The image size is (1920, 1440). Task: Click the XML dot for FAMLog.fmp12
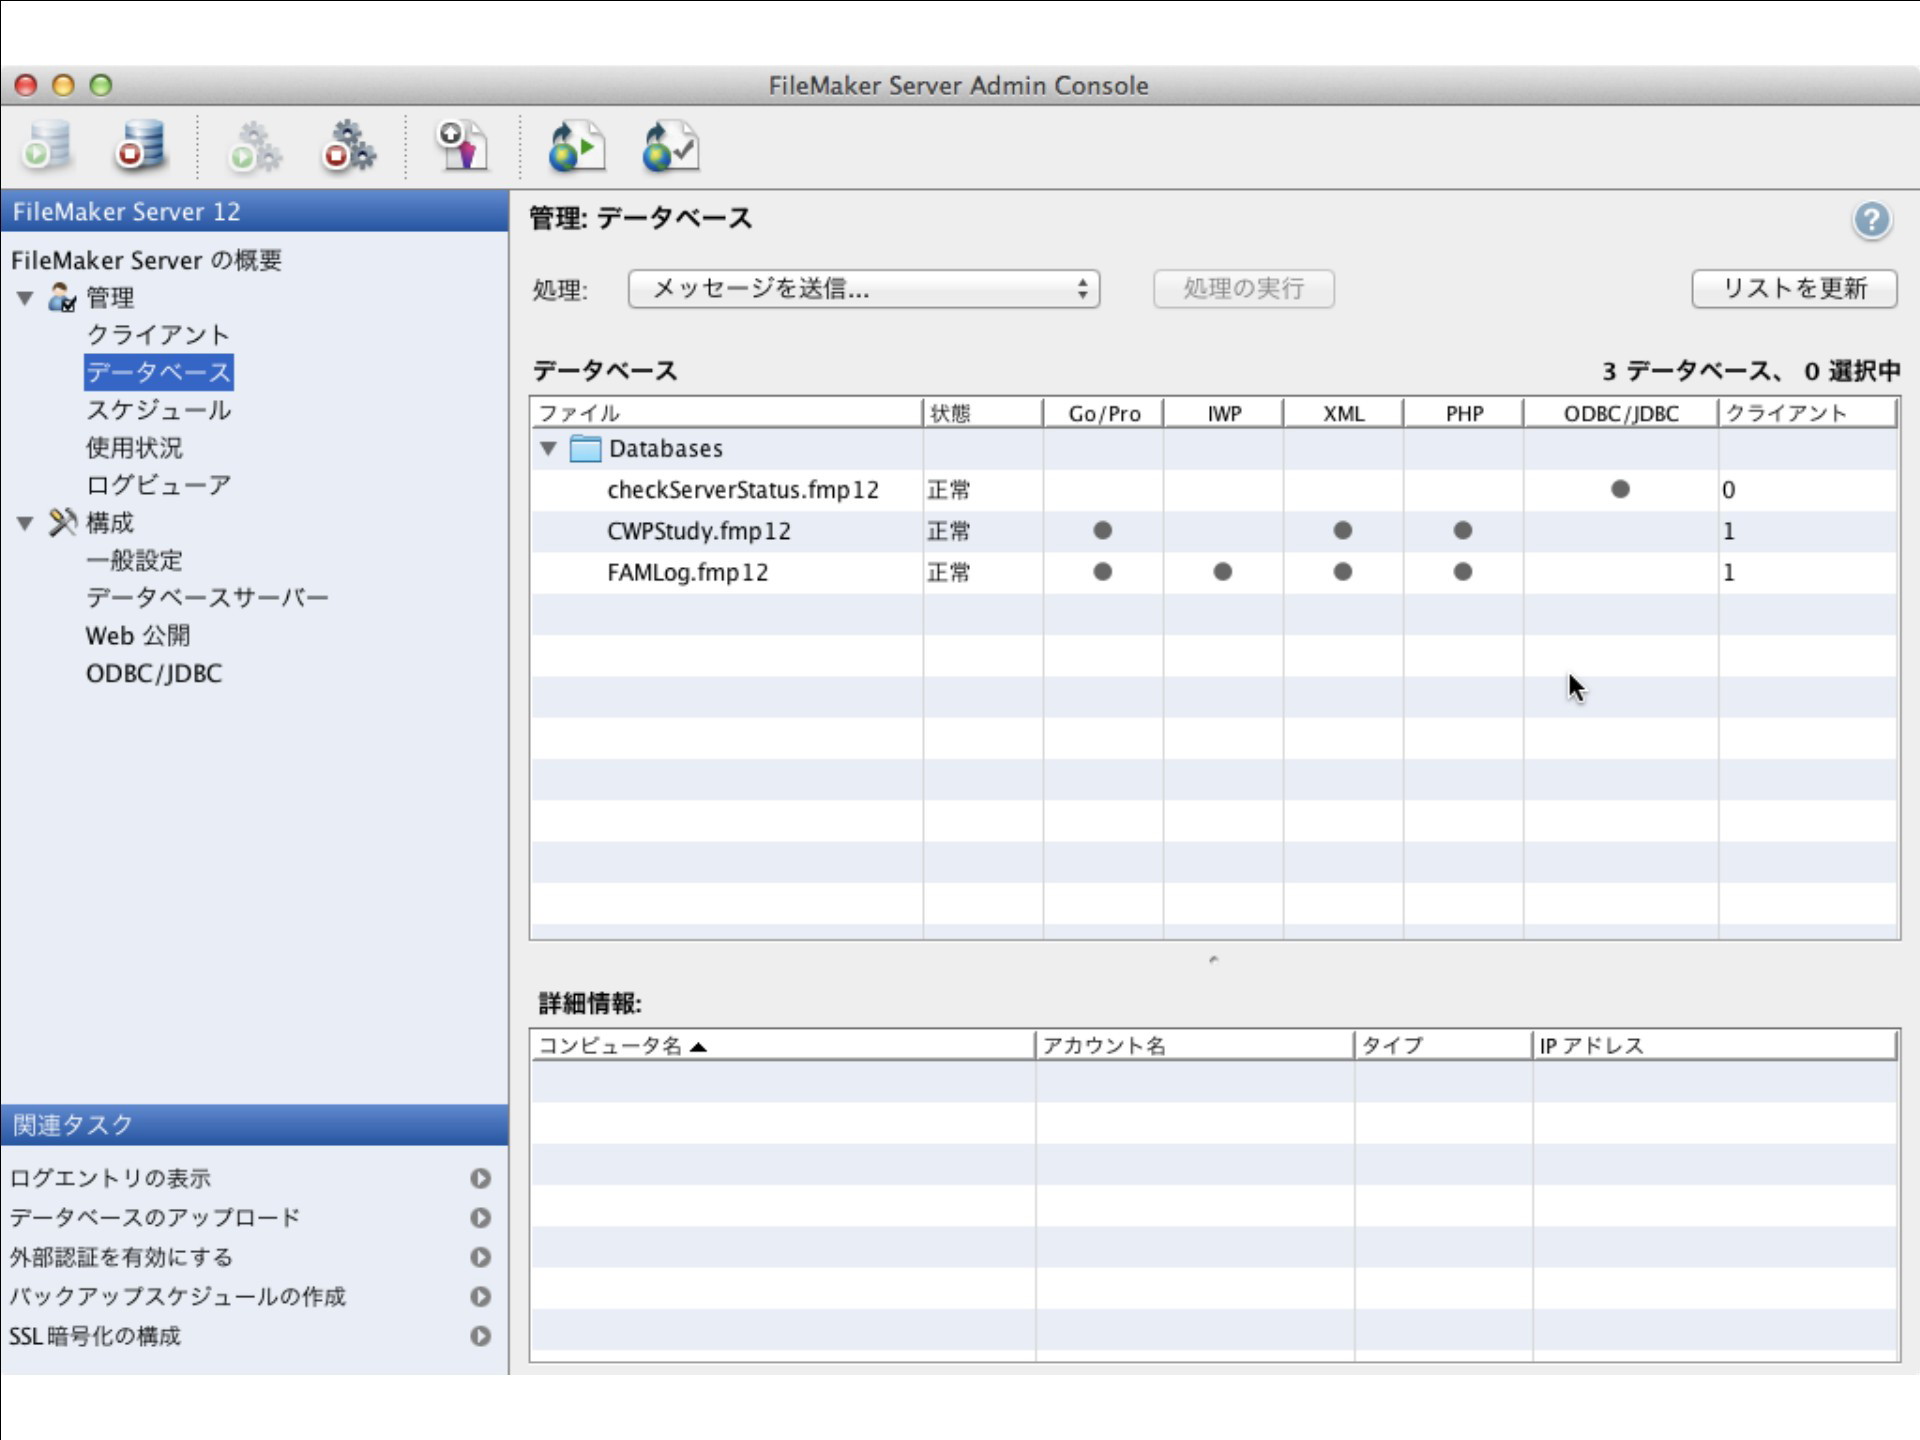(1342, 572)
